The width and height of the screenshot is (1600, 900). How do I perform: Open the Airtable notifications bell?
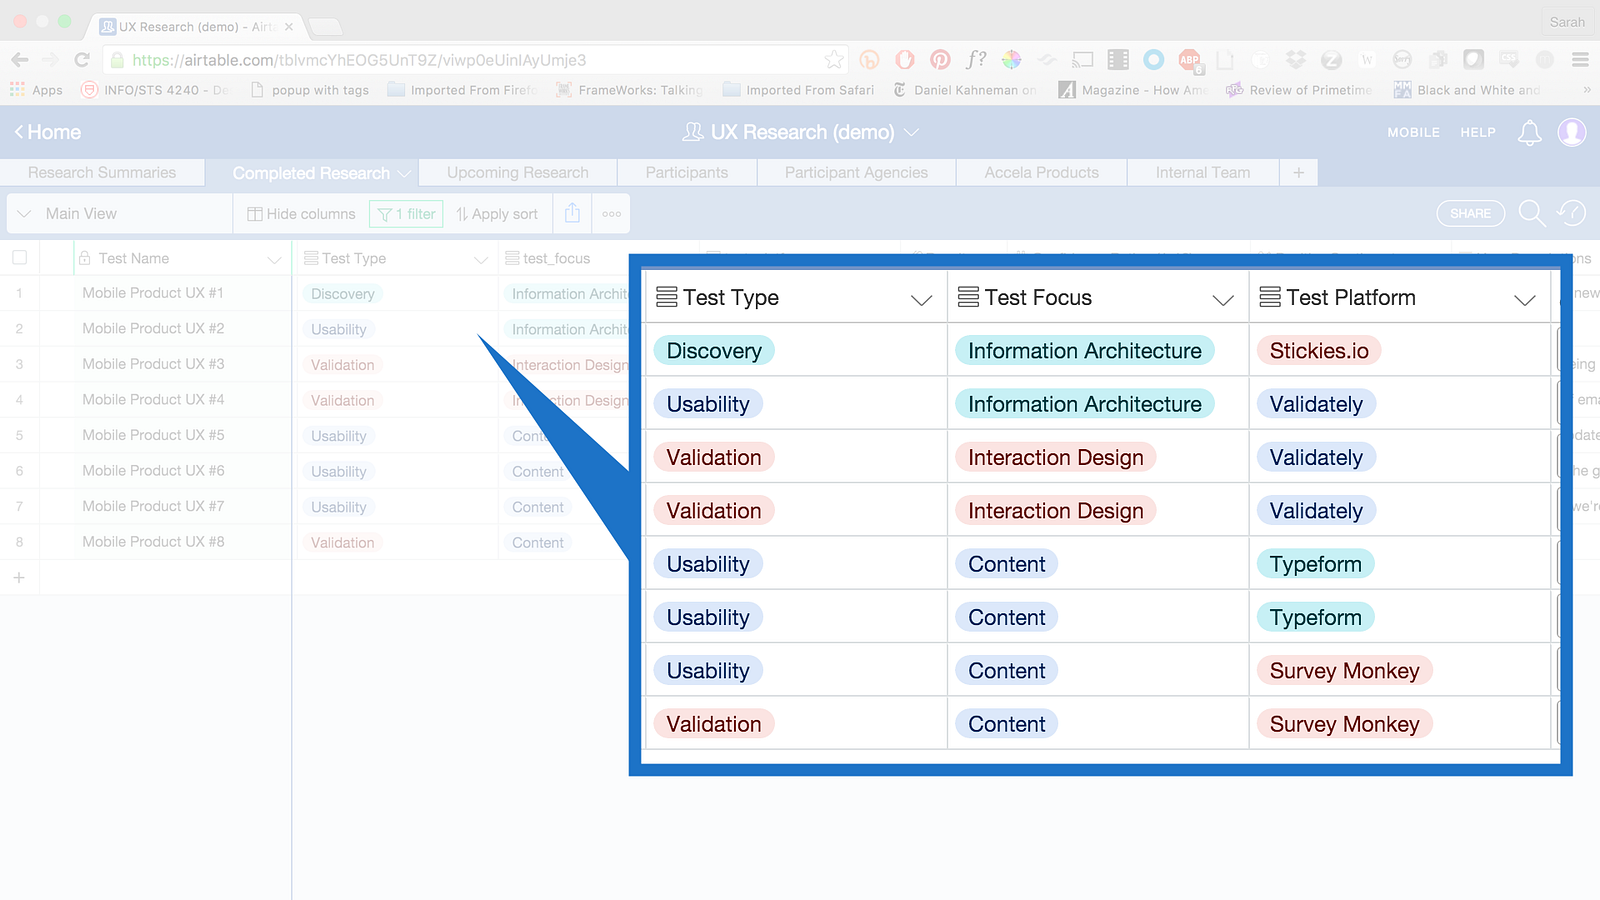pyautogui.click(x=1530, y=132)
